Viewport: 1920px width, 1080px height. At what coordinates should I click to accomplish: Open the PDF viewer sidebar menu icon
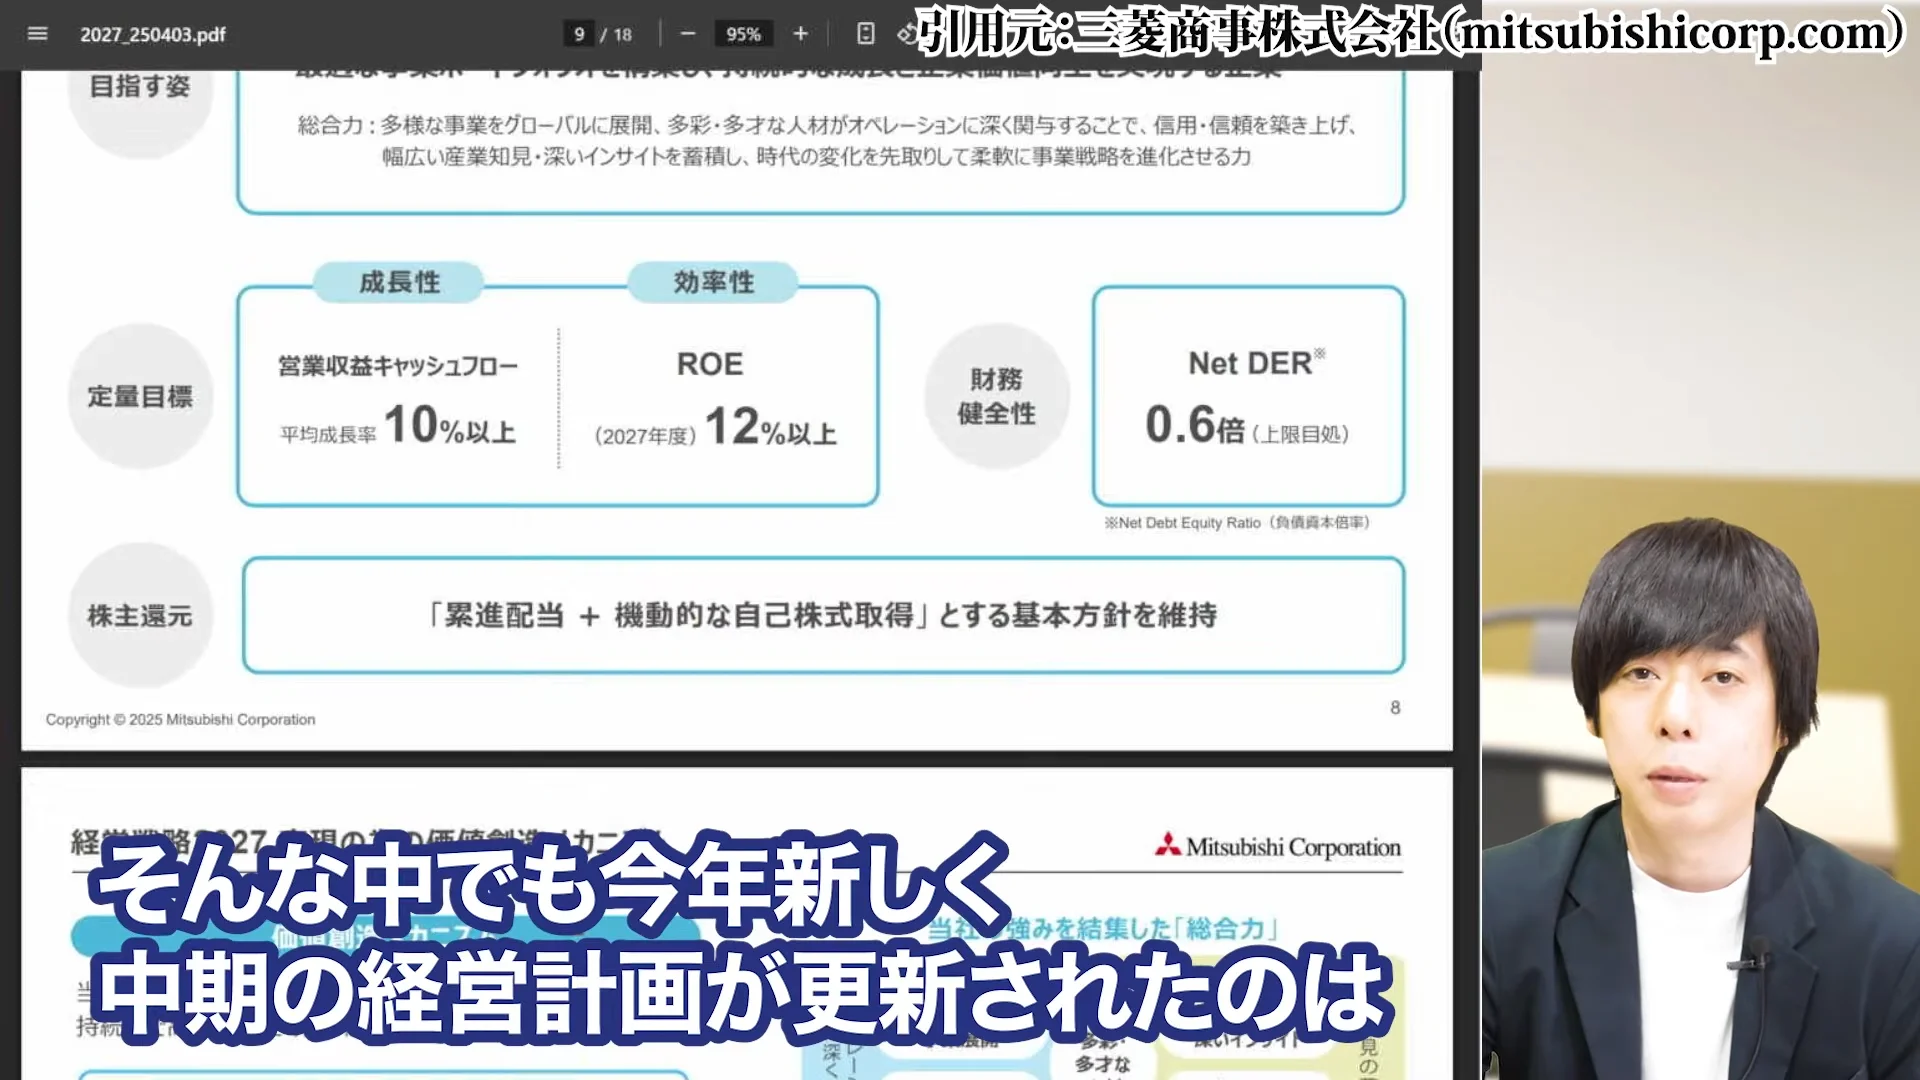[x=37, y=34]
